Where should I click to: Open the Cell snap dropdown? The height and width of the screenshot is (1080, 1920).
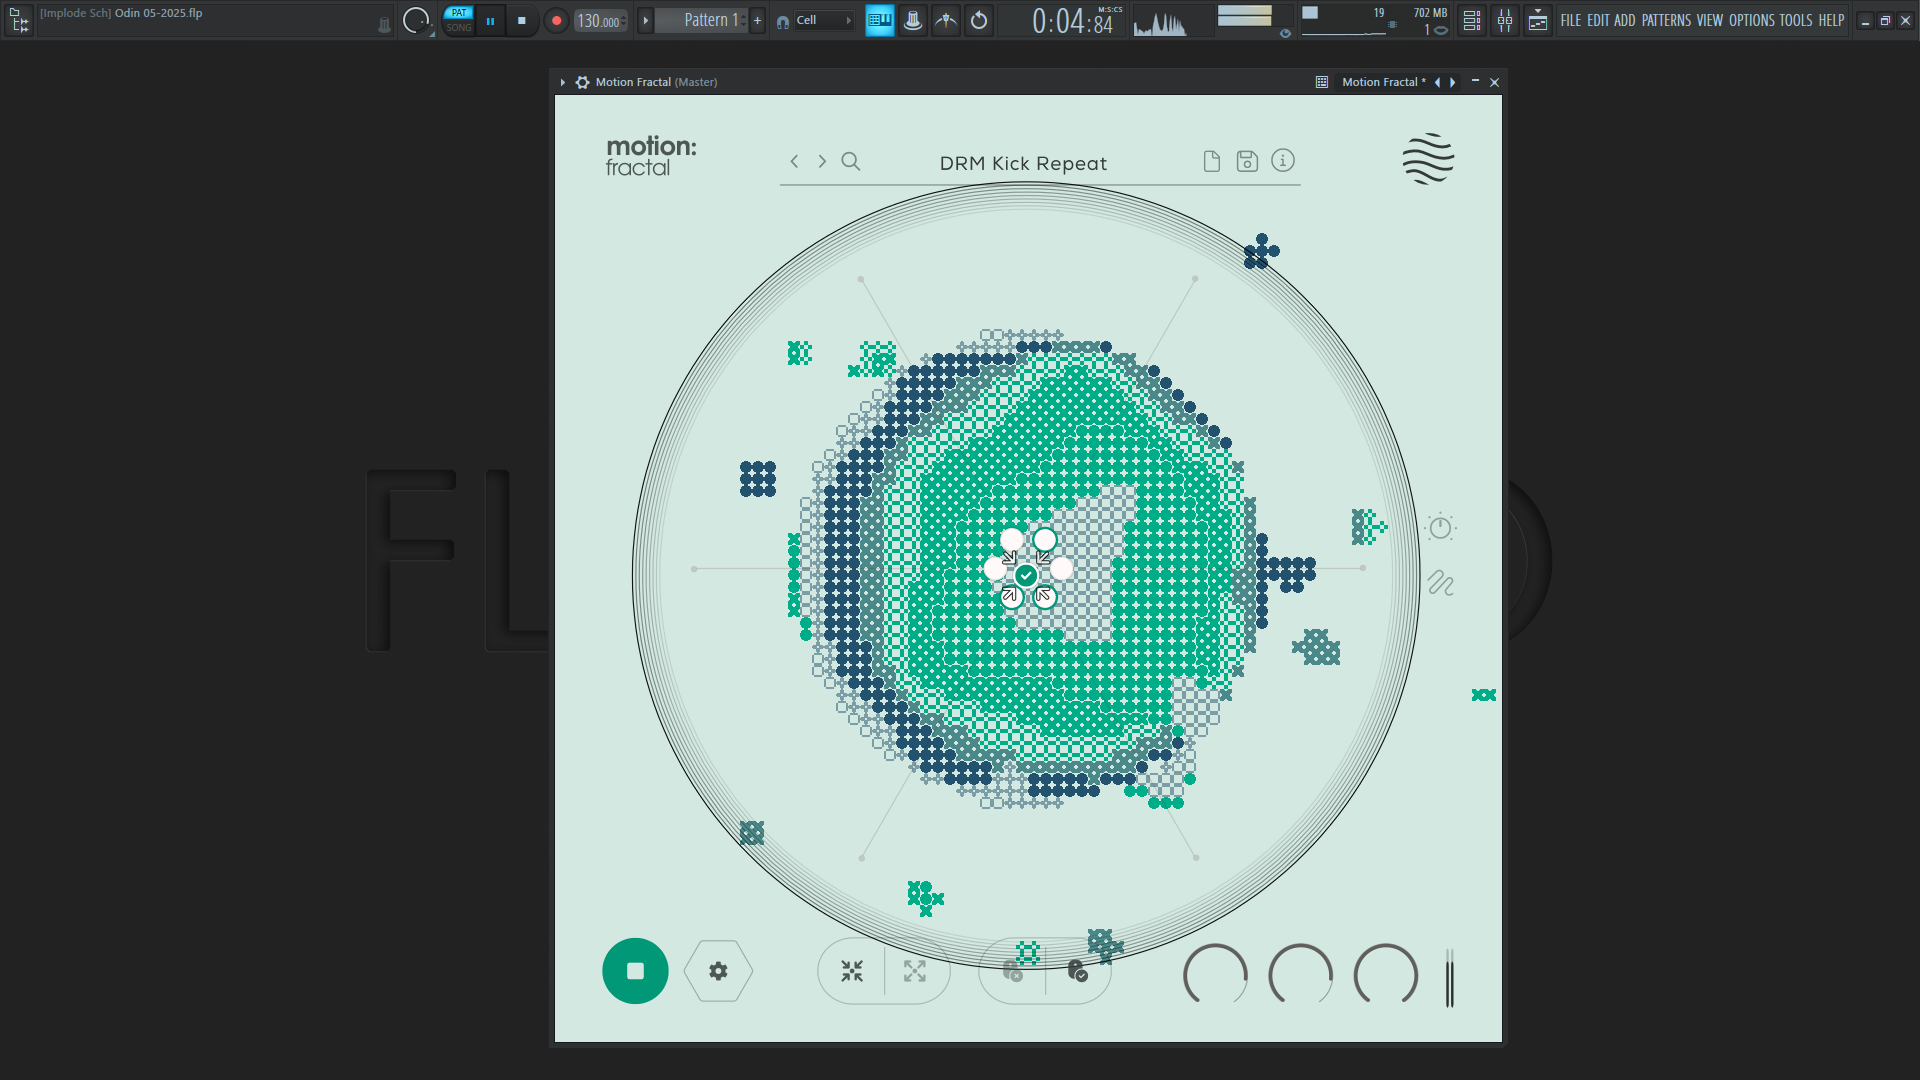tap(820, 20)
